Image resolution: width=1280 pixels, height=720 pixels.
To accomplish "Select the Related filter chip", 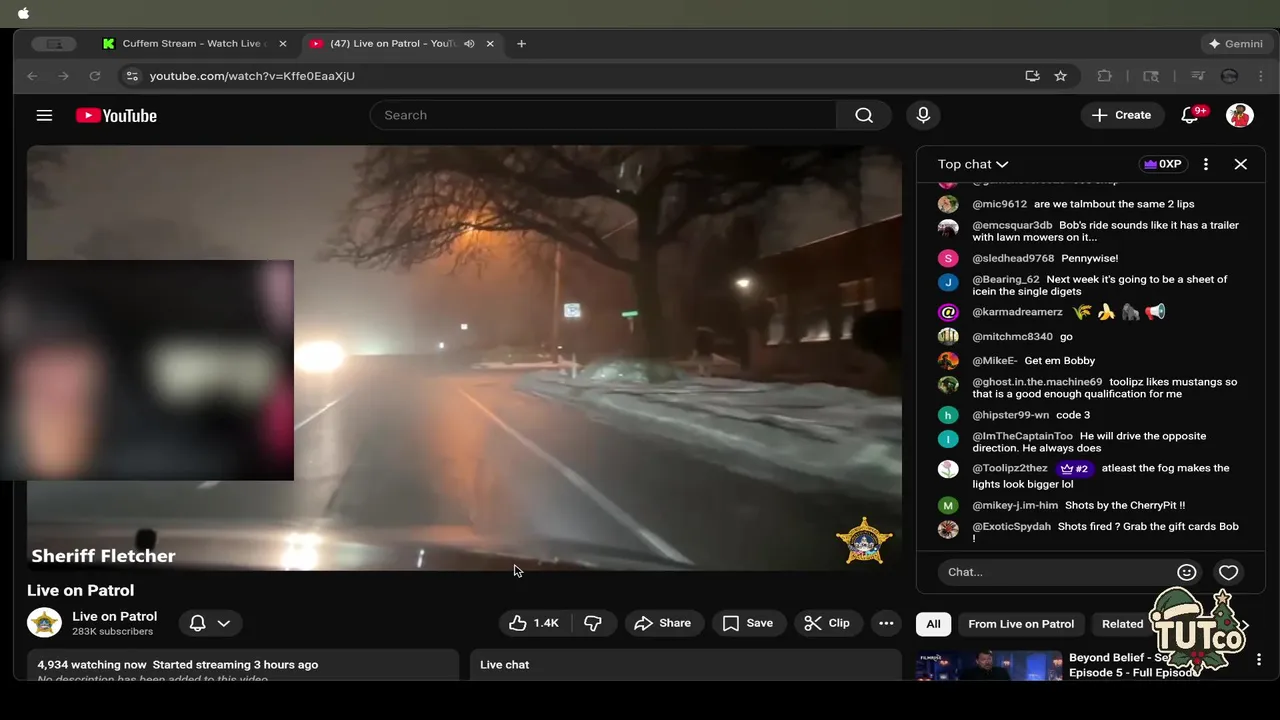I will [x=1122, y=624].
